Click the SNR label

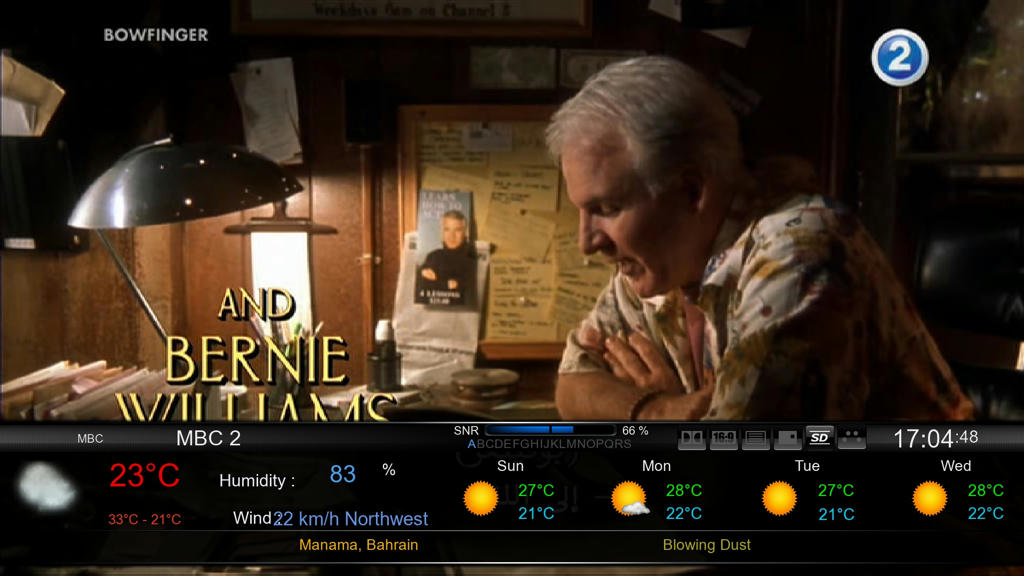[466, 430]
